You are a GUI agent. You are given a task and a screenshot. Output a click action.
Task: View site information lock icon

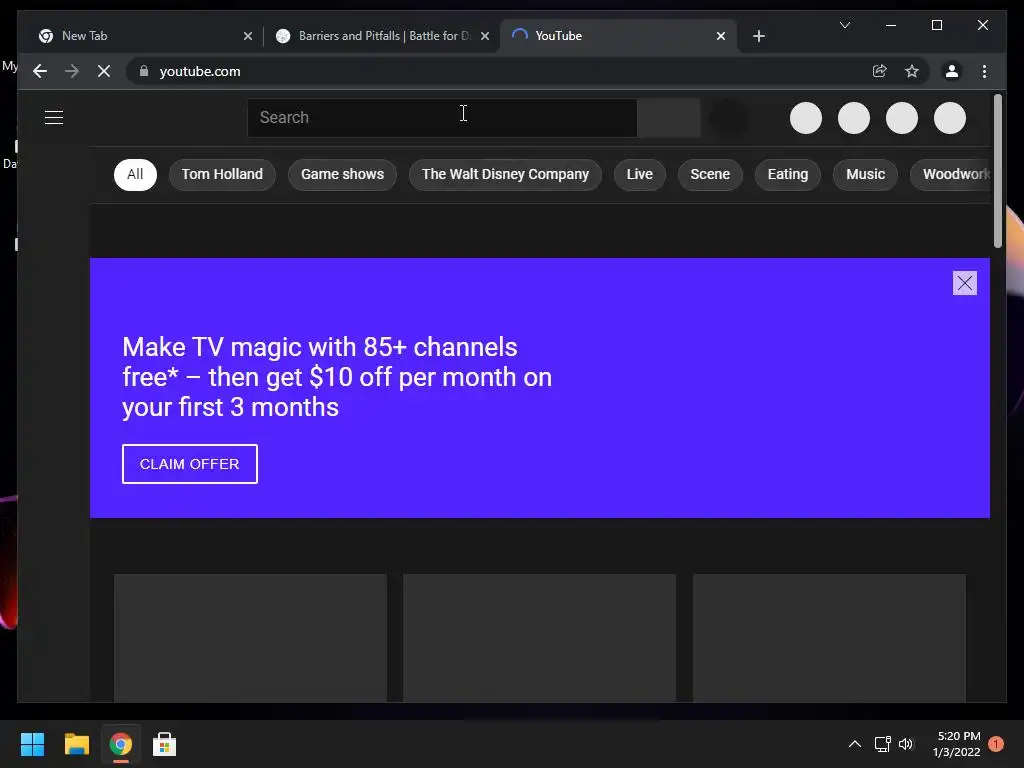click(x=144, y=71)
